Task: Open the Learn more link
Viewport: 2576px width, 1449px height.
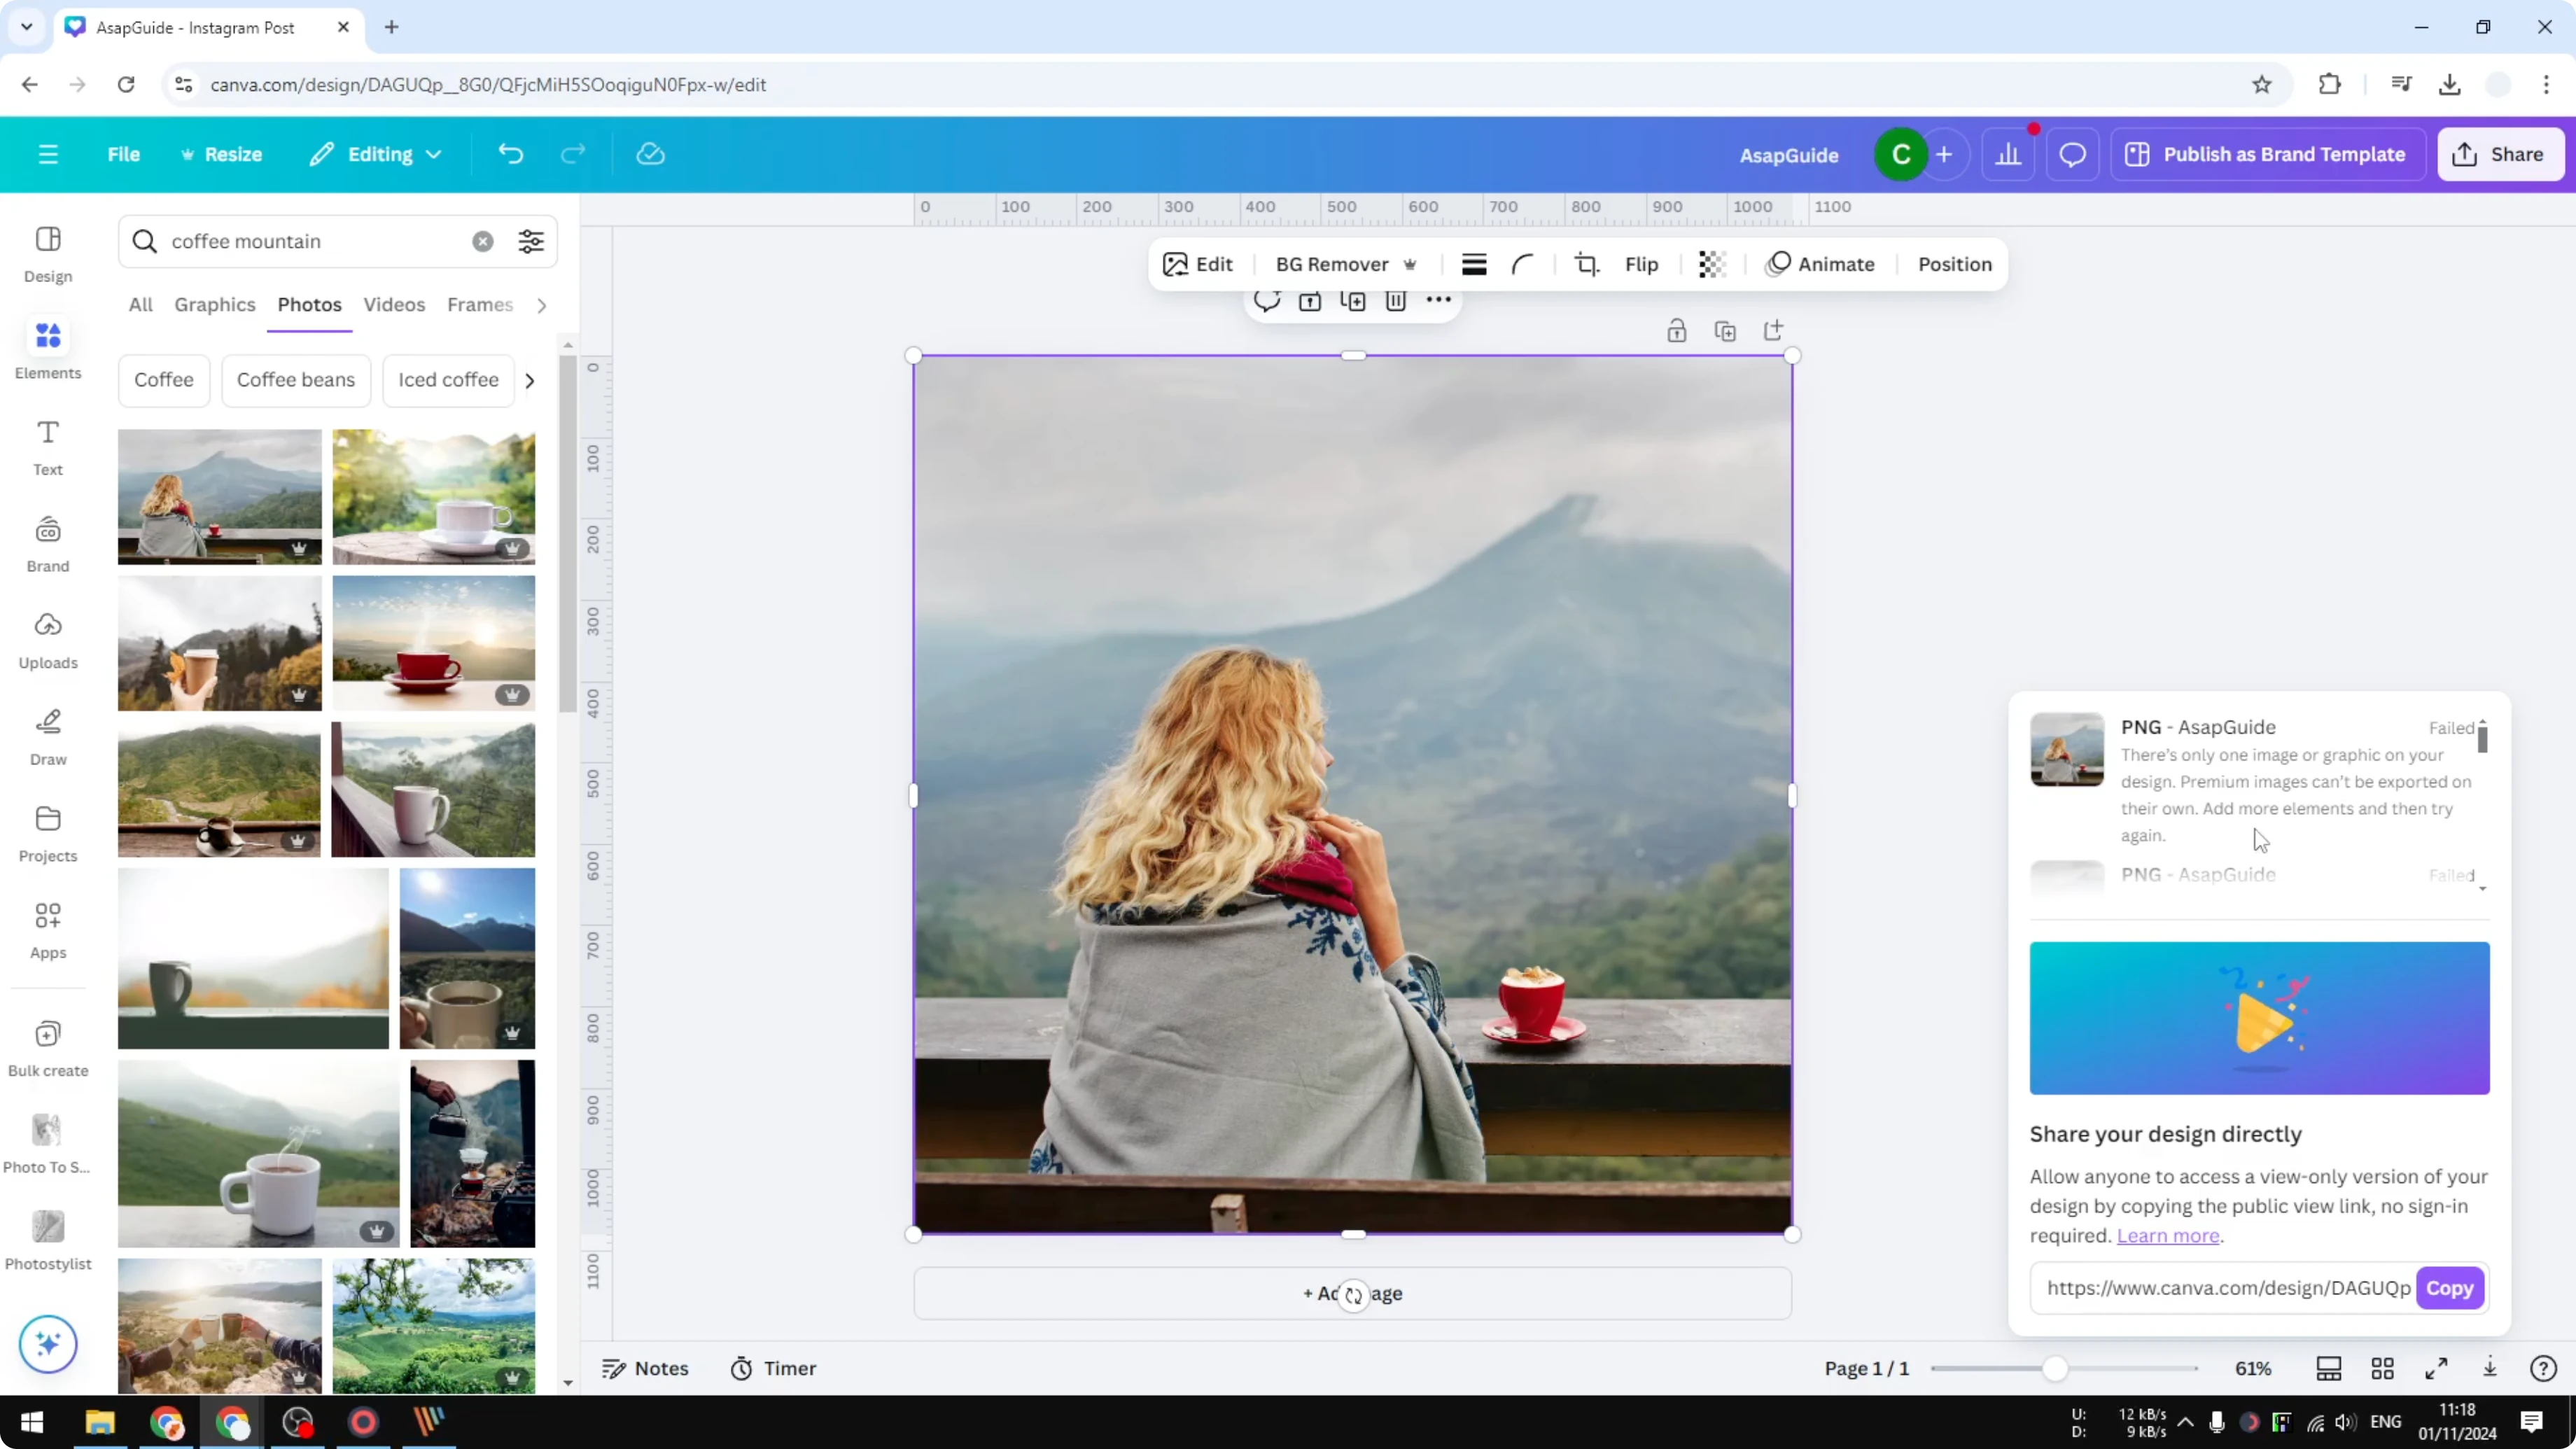Action: [2167, 1236]
